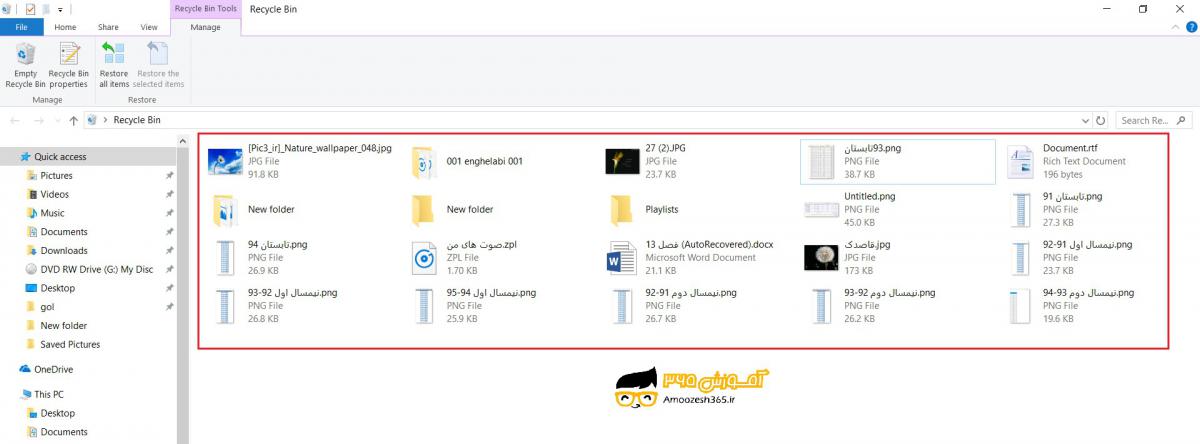This screenshot has width=1200, height=444.
Task: Collapse the Quick access tree node
Action: 11,157
